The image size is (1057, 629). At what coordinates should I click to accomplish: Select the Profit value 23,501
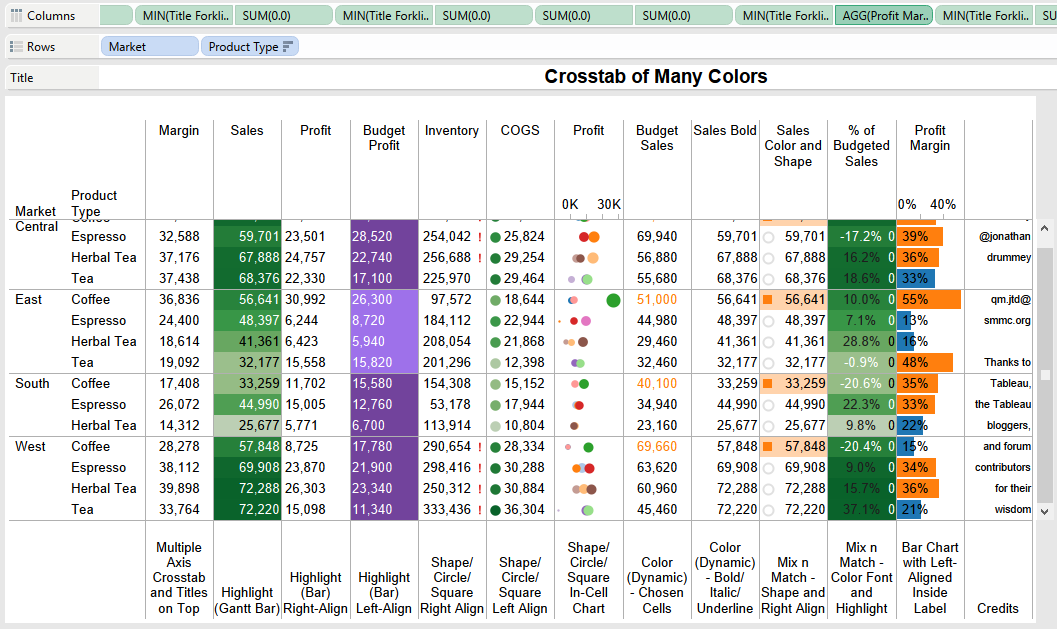pyautogui.click(x=305, y=237)
